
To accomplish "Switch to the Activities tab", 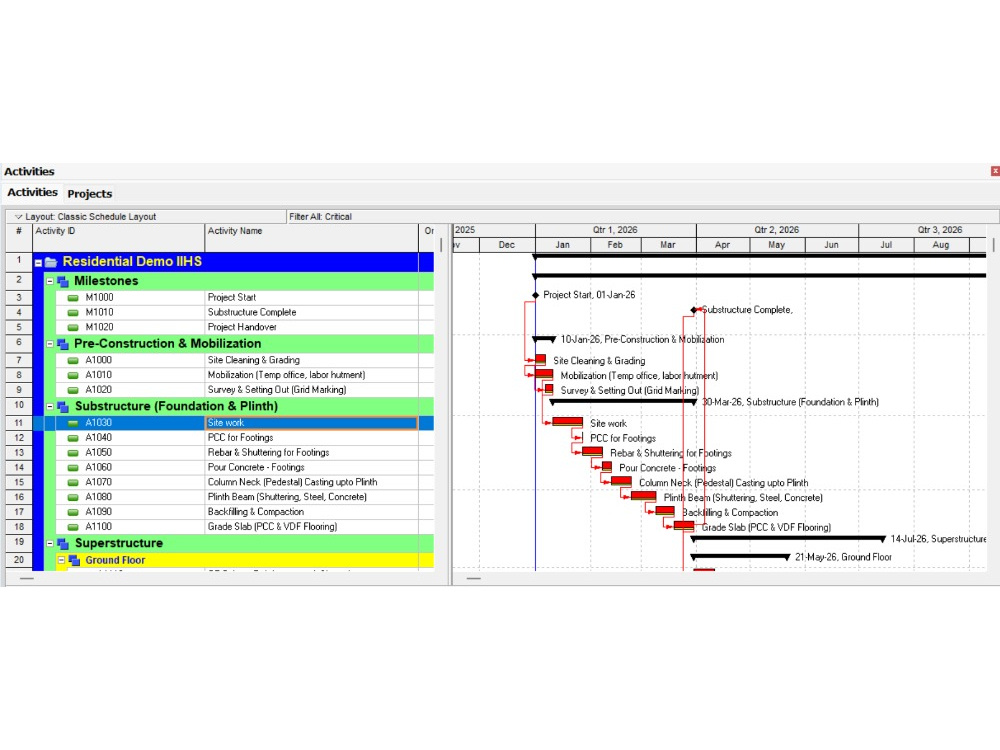I will pos(32,192).
